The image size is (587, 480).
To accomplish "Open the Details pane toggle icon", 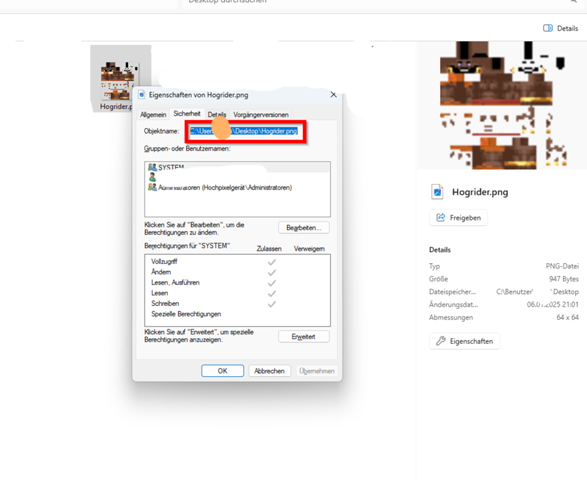I will click(548, 28).
